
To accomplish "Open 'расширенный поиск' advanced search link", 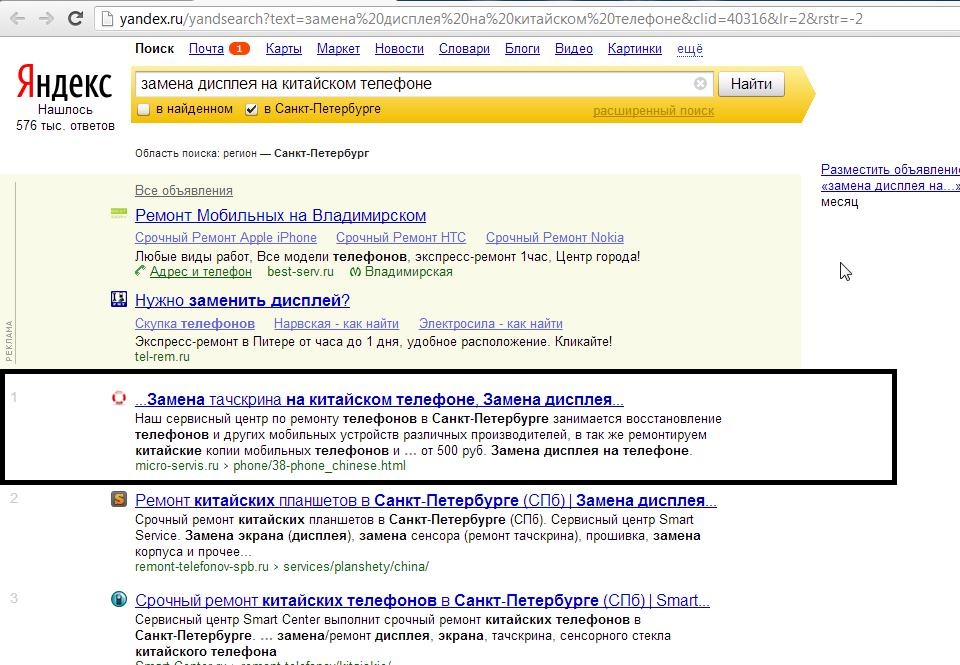I will point(653,111).
